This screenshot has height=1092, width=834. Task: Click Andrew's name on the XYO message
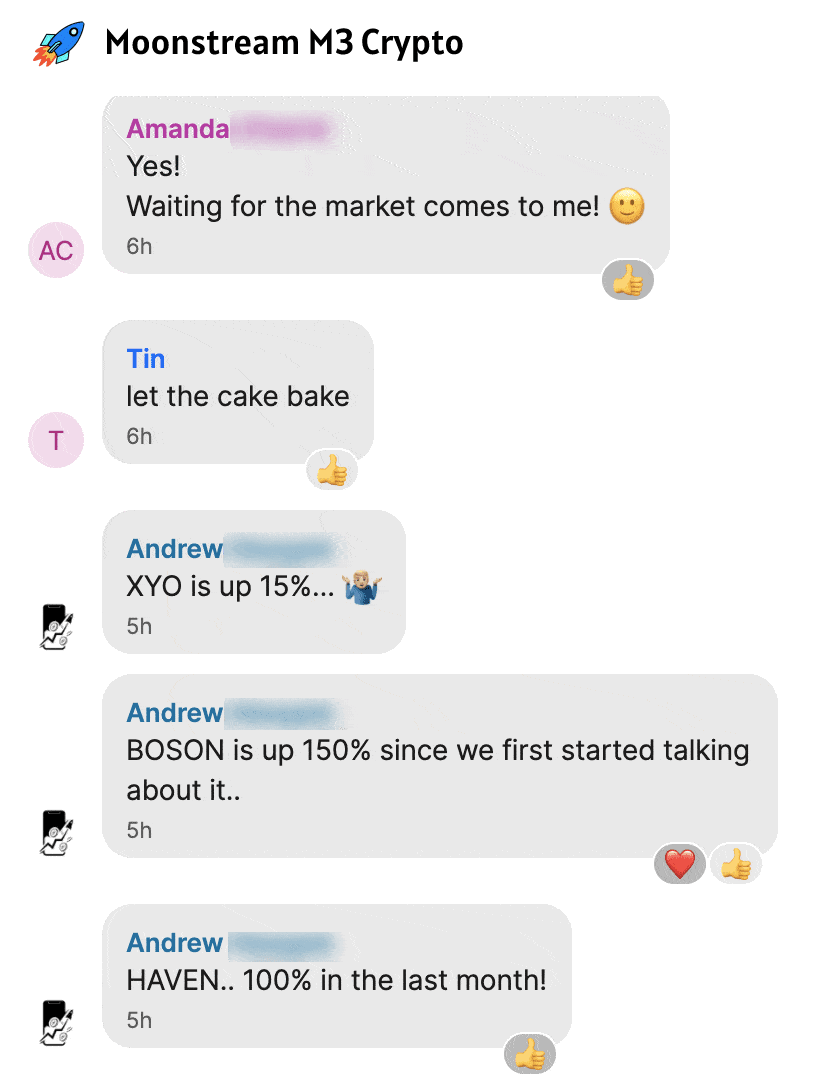(x=175, y=549)
